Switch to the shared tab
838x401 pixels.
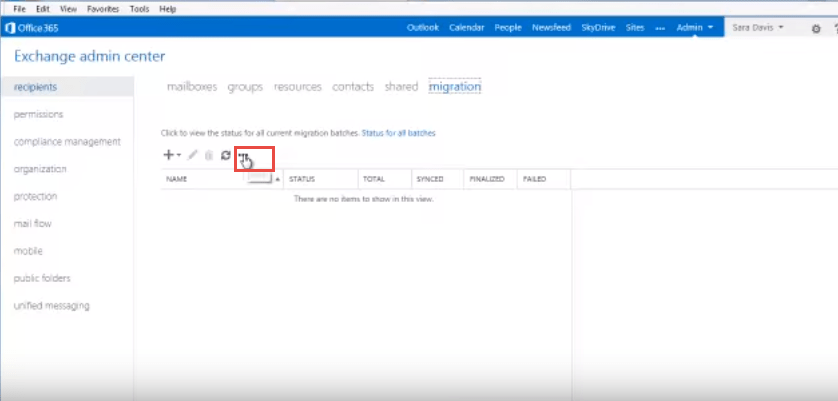pos(401,87)
